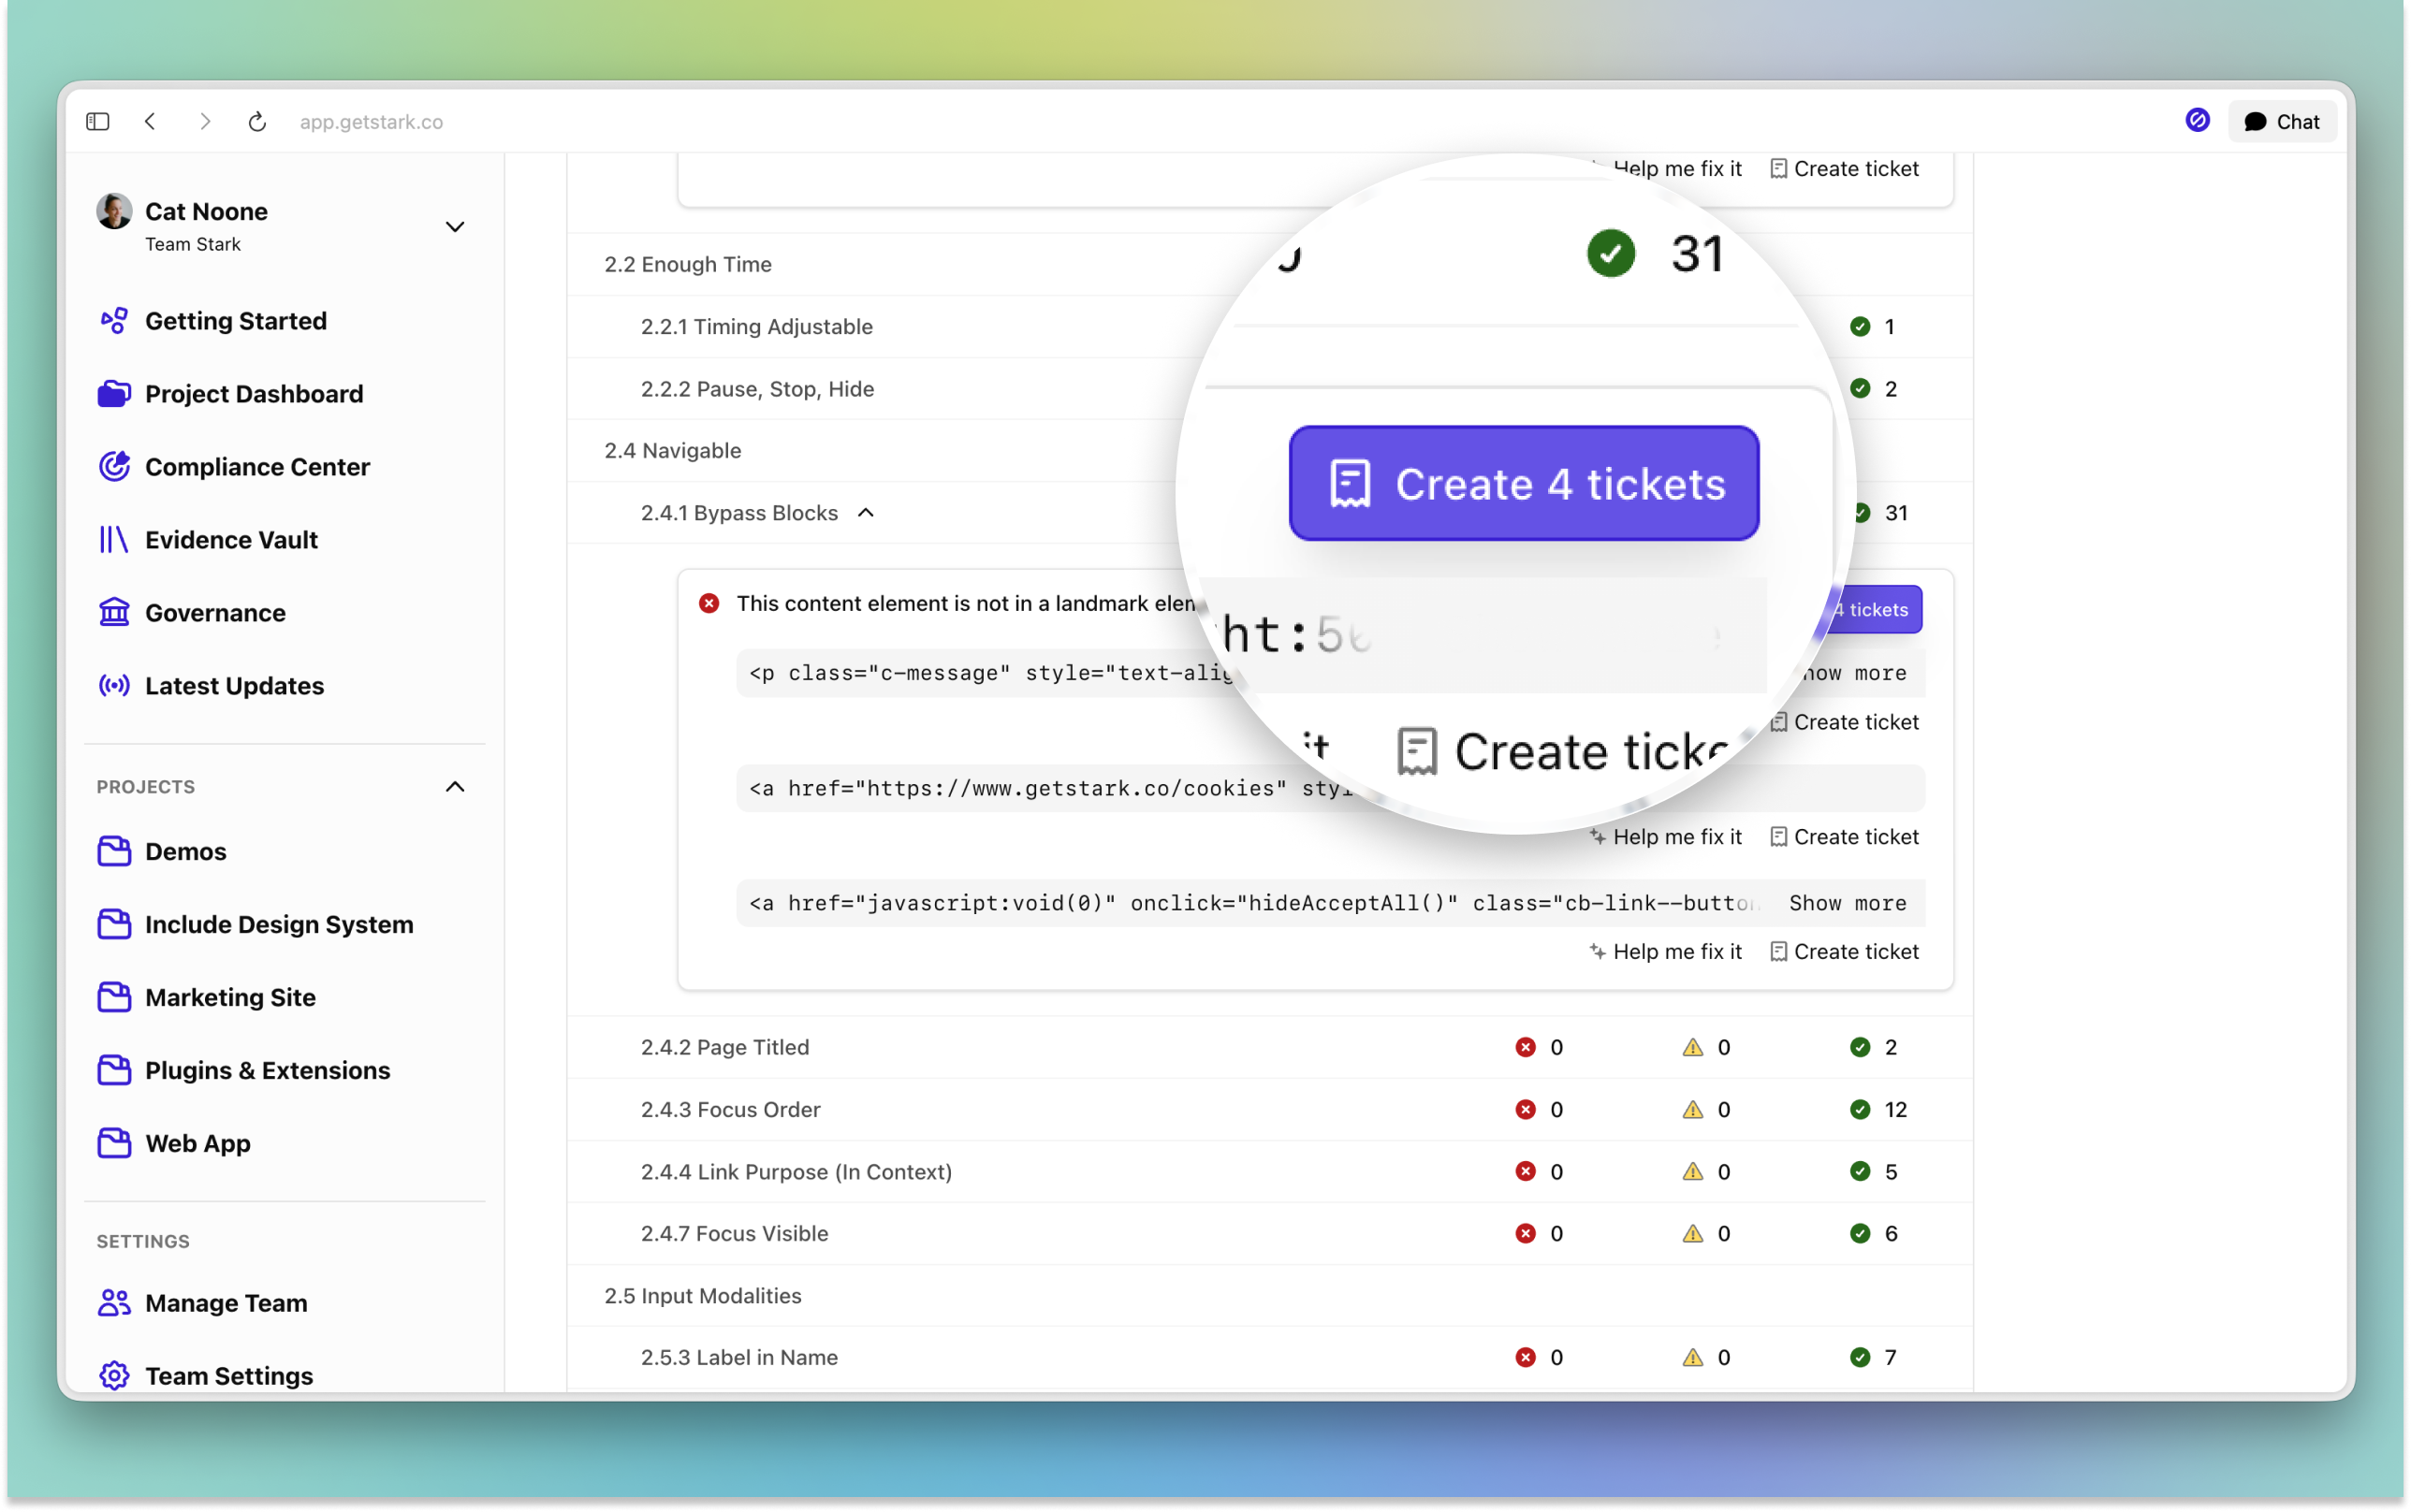
Task: Click the warning triangle in Label in Name row
Action: point(1692,1357)
